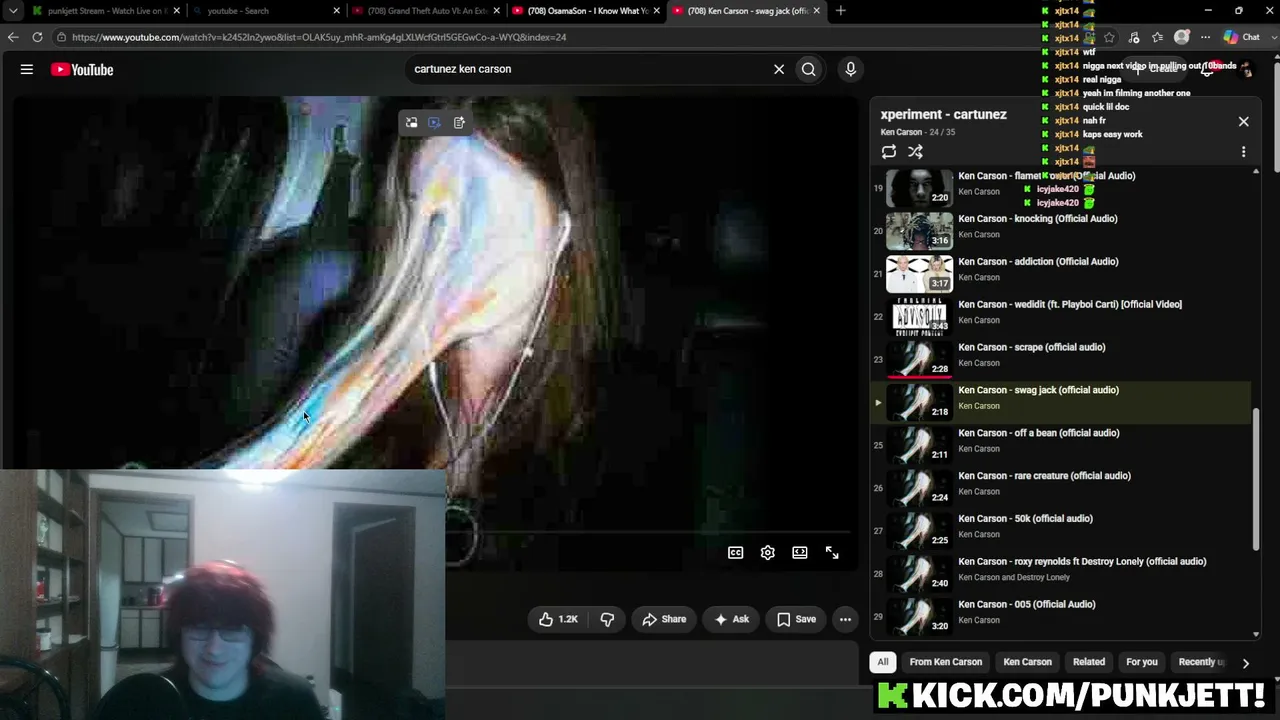Select the 'Ken Carson' filter chip
Viewport: 1280px width, 720px height.
[x=1028, y=662]
